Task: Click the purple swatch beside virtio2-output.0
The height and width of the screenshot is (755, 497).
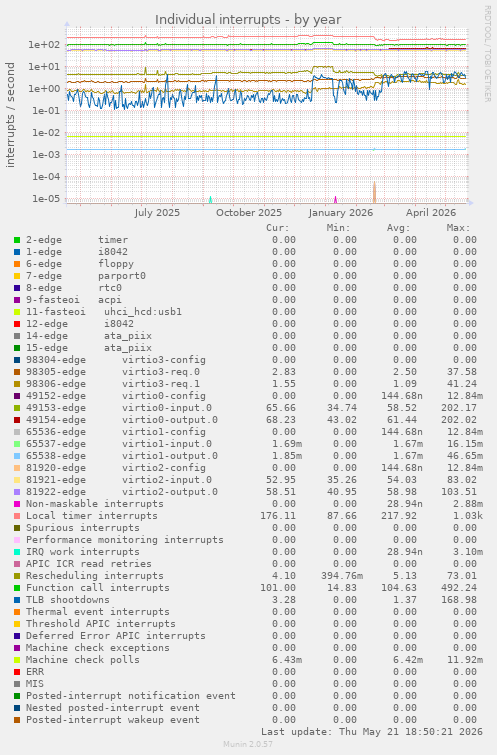Action: [17, 492]
